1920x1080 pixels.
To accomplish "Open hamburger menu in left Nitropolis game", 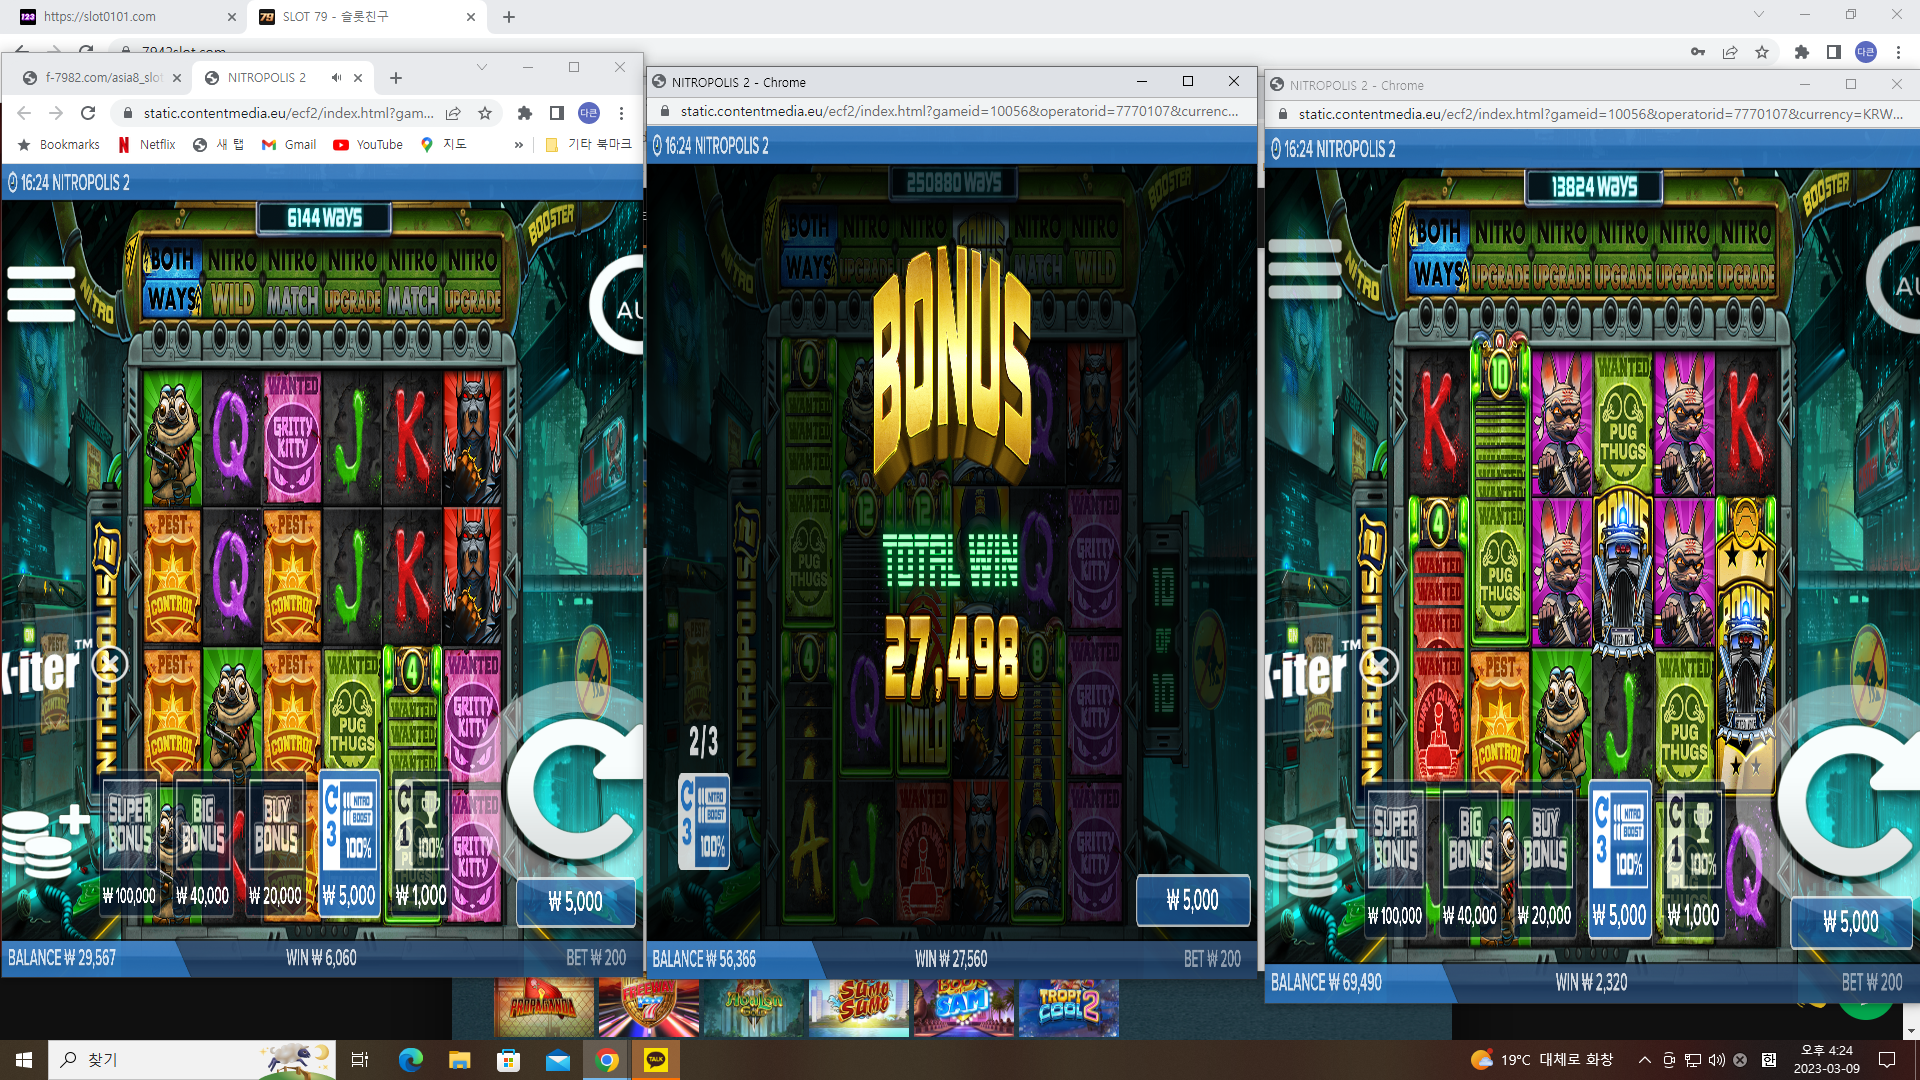I will click(x=41, y=294).
